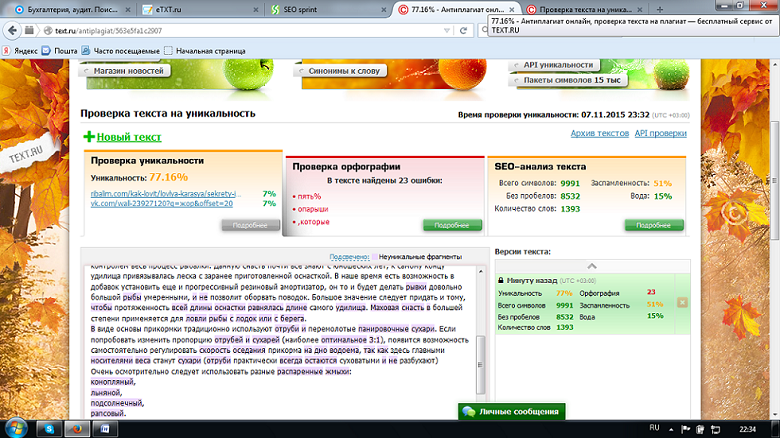780x438 pixels.
Task: Click text area scrollbar thumb
Action: 481,364
